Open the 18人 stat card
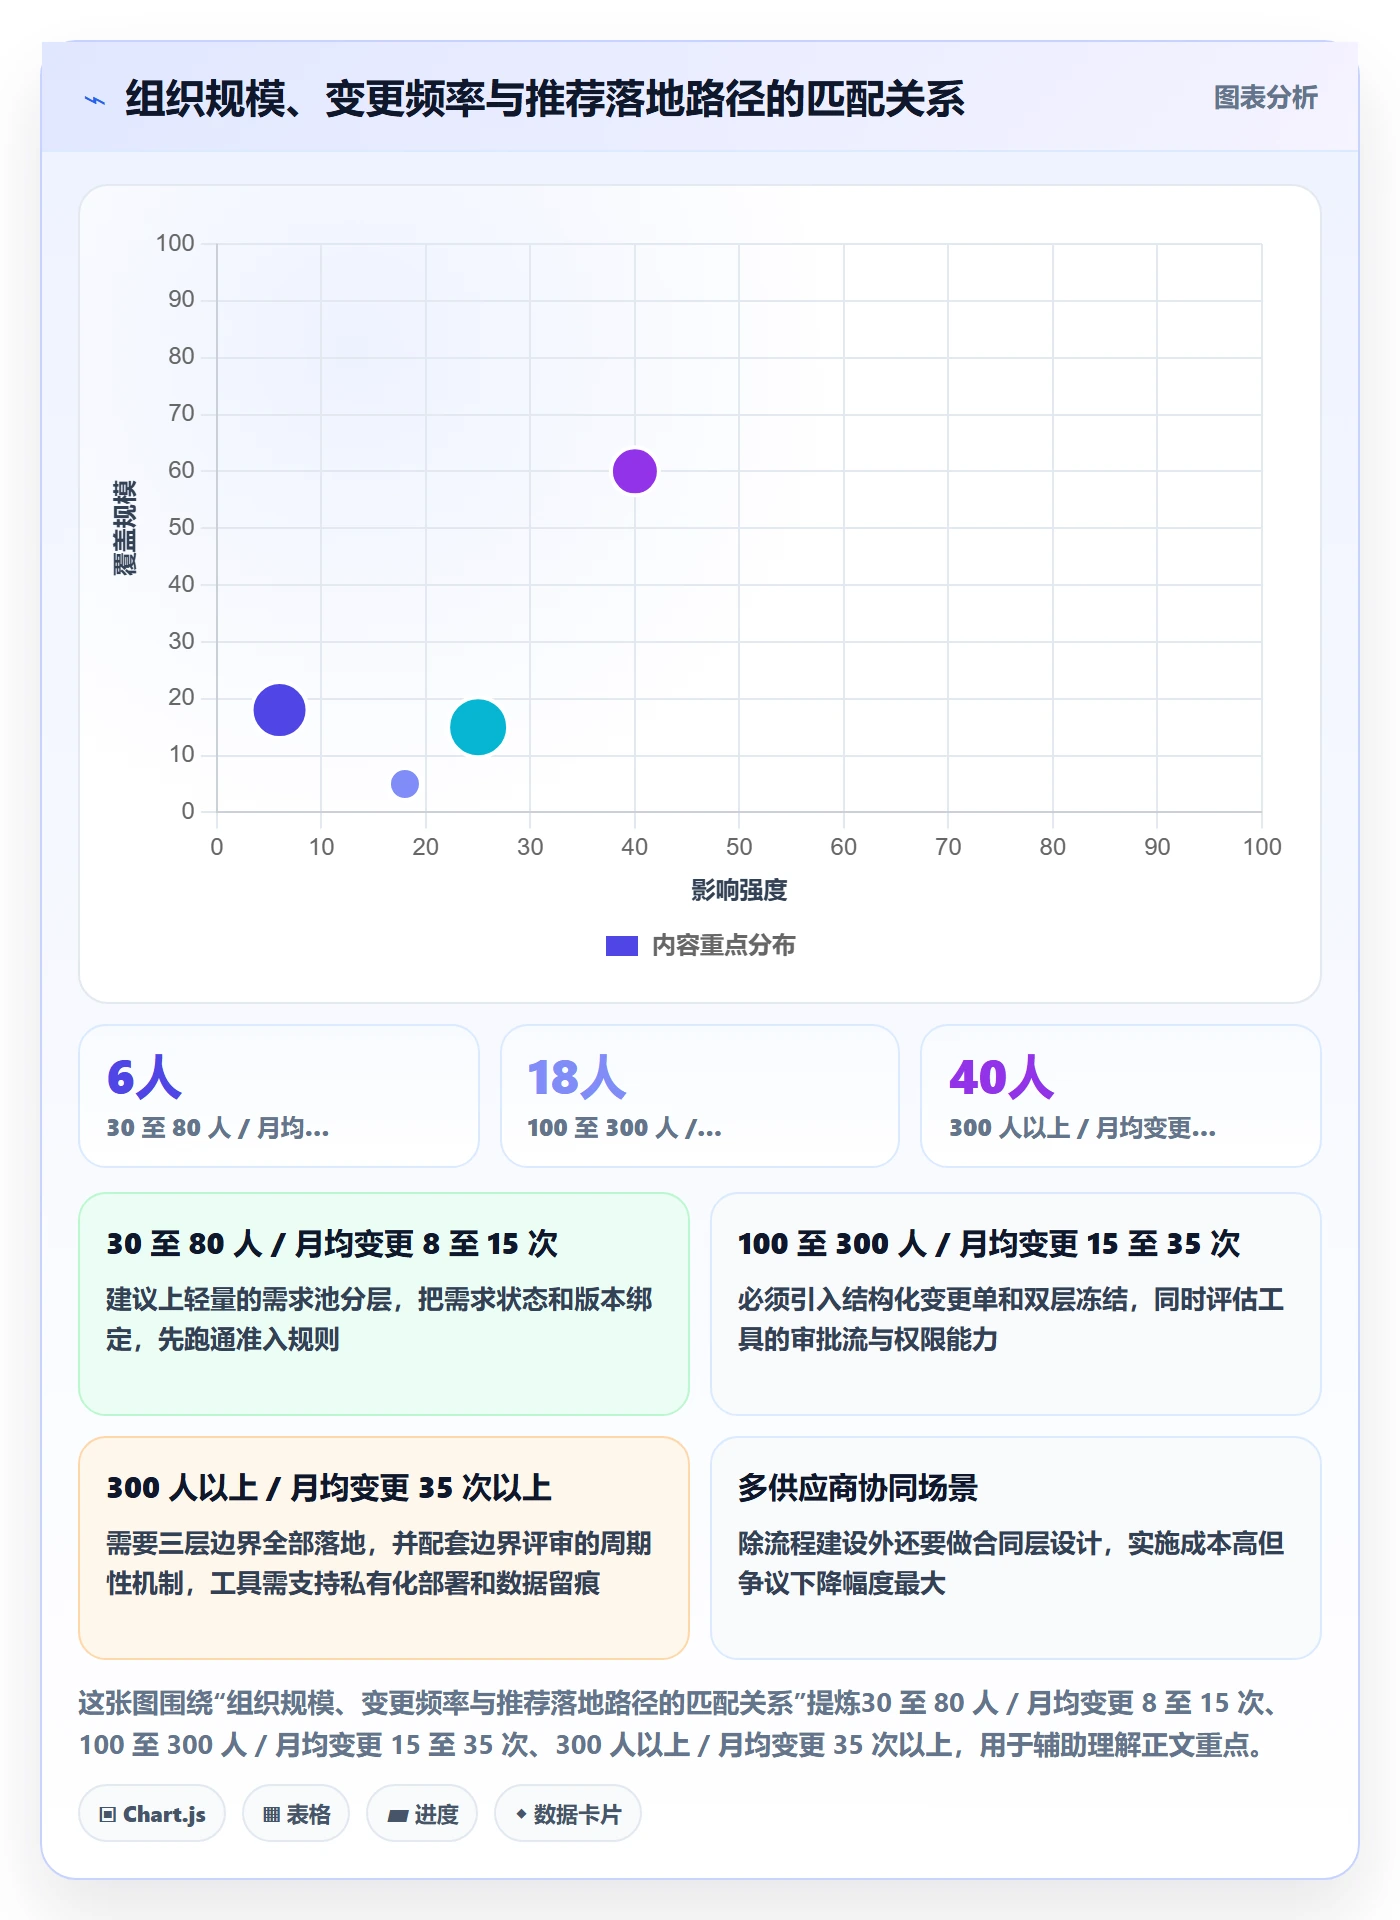 (700, 1096)
